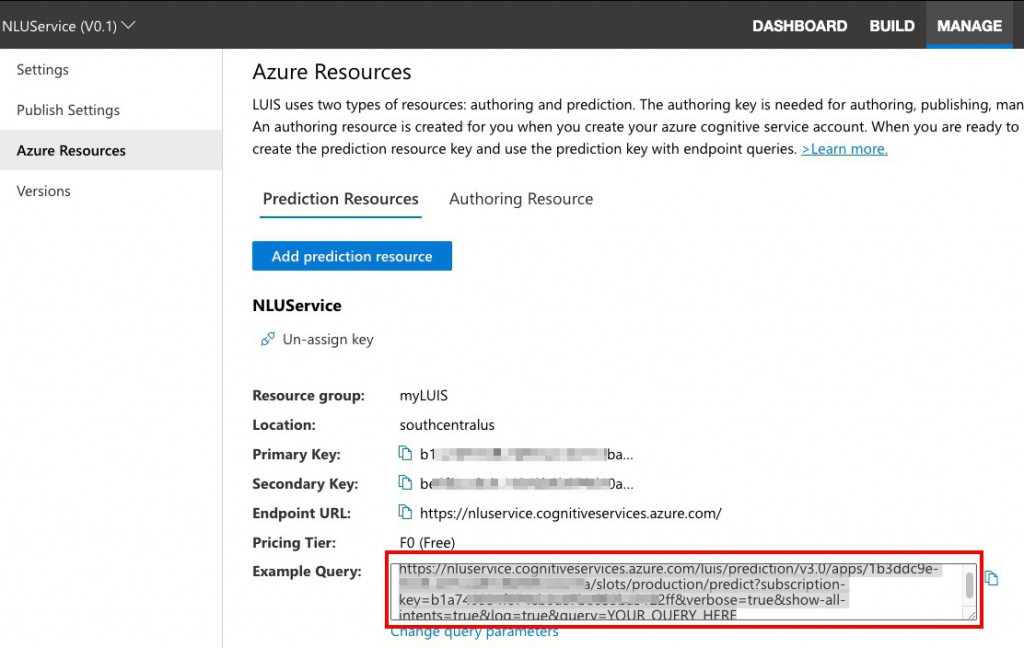This screenshot has width=1024, height=648.
Task: Click the Primary Key label
Action: click(x=296, y=454)
